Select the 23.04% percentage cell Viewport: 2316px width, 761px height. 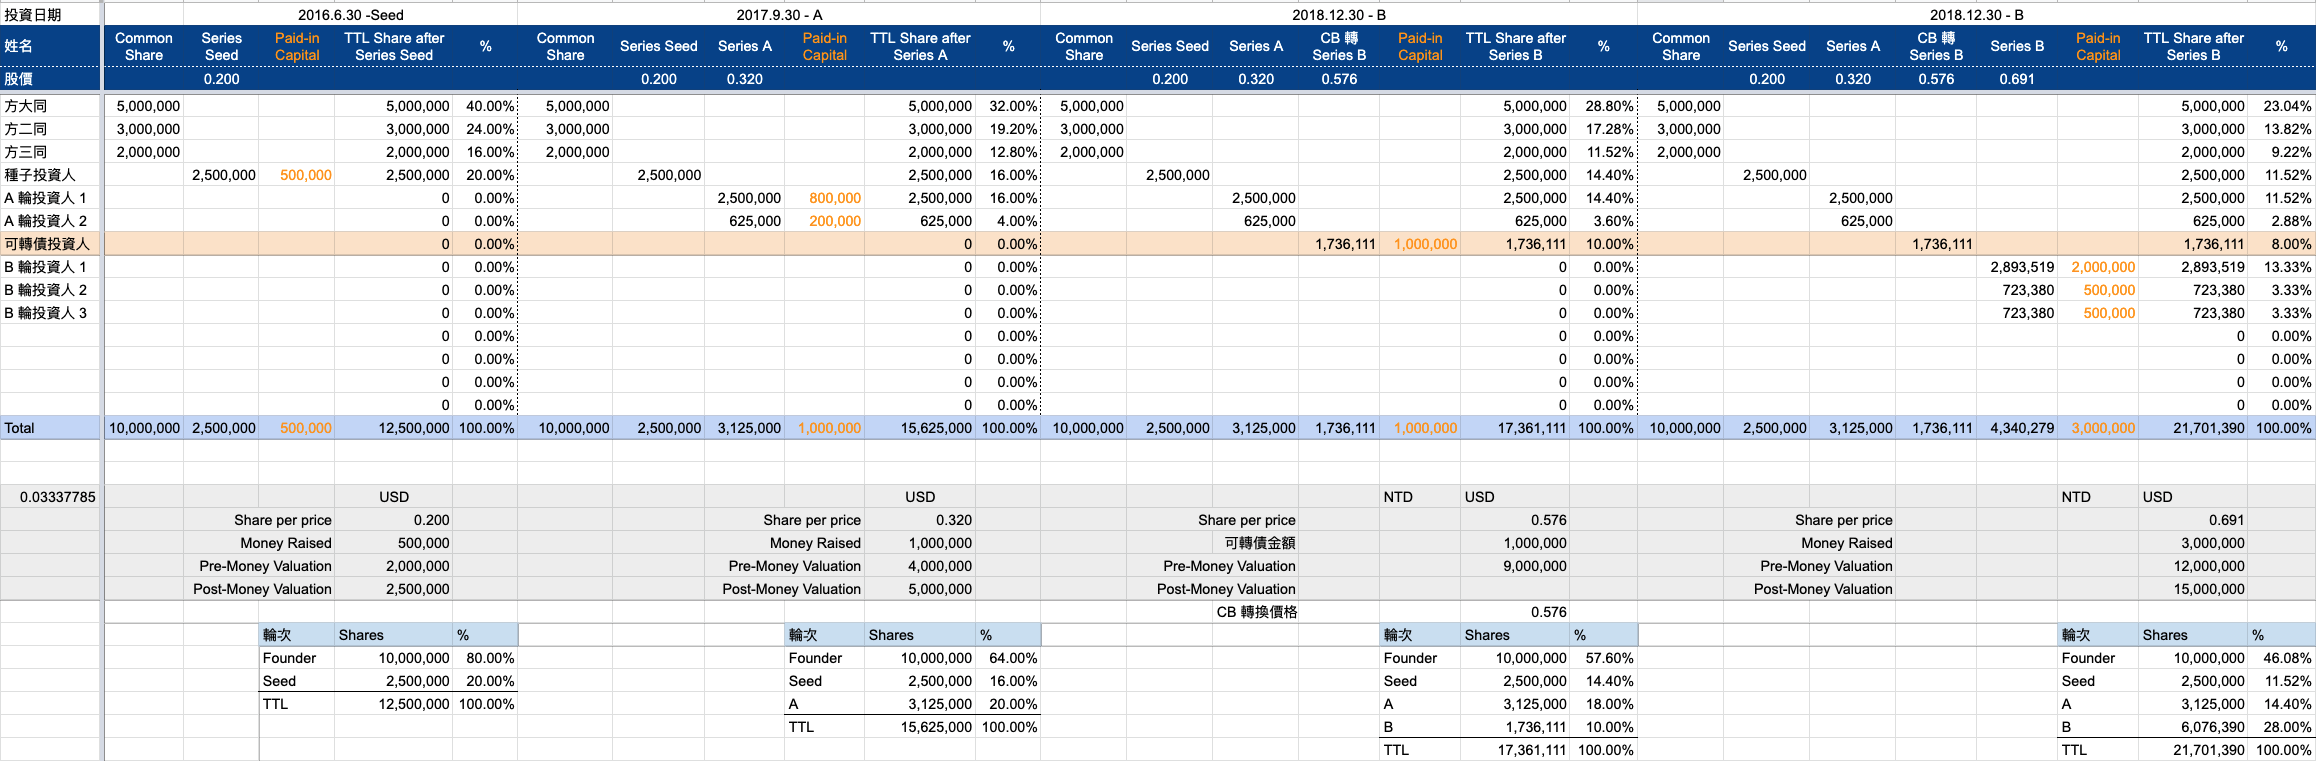2281,106
